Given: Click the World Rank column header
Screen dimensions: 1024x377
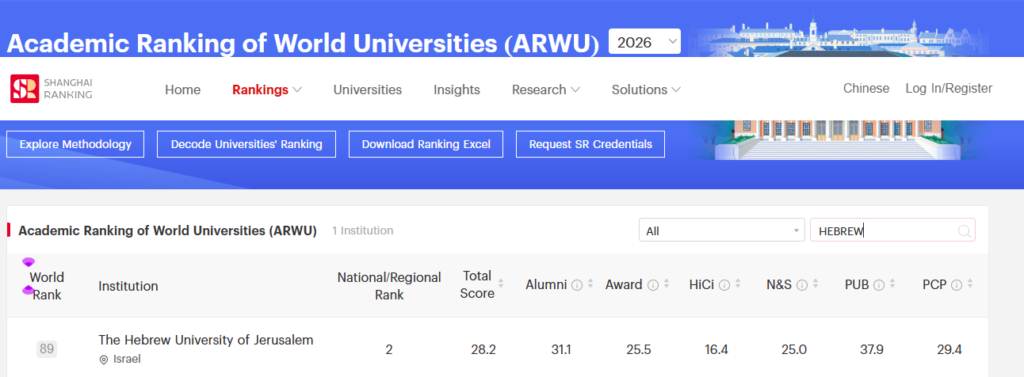Looking at the screenshot, I should point(46,286).
